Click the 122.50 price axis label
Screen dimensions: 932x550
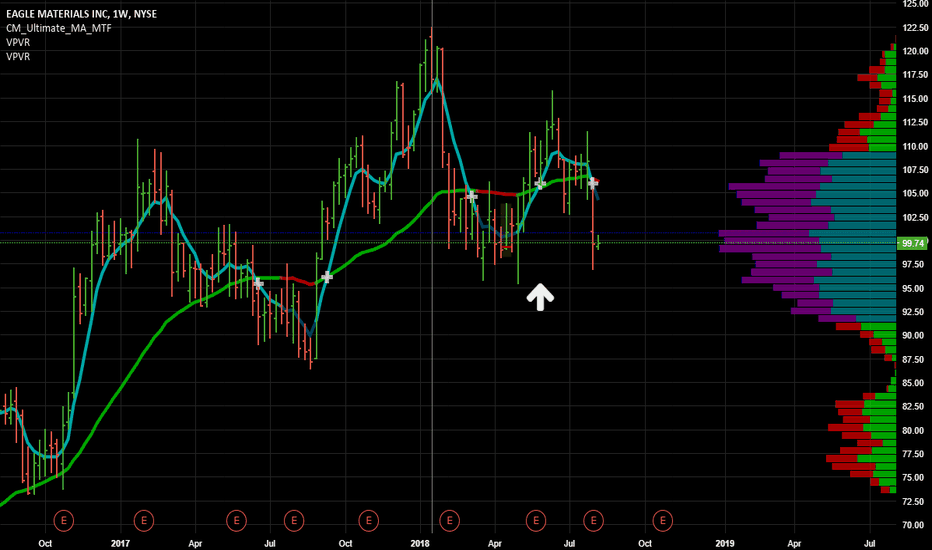(915, 27)
